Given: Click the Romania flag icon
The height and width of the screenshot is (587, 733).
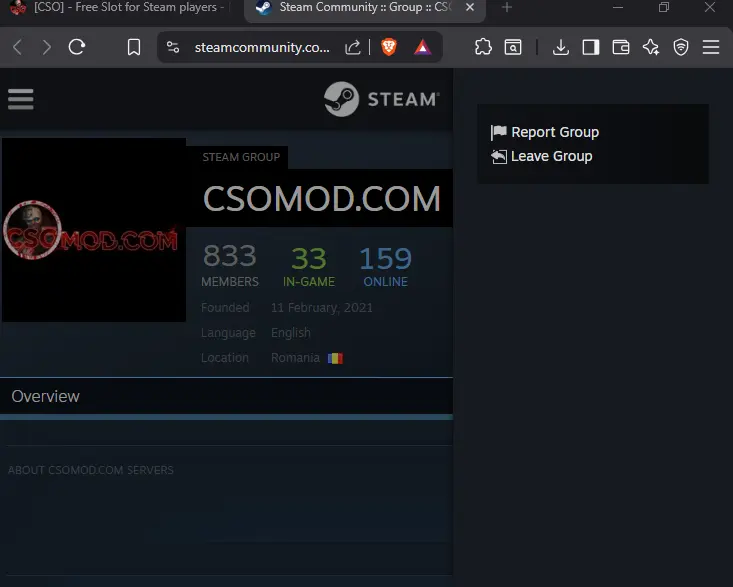Looking at the screenshot, I should coord(335,358).
